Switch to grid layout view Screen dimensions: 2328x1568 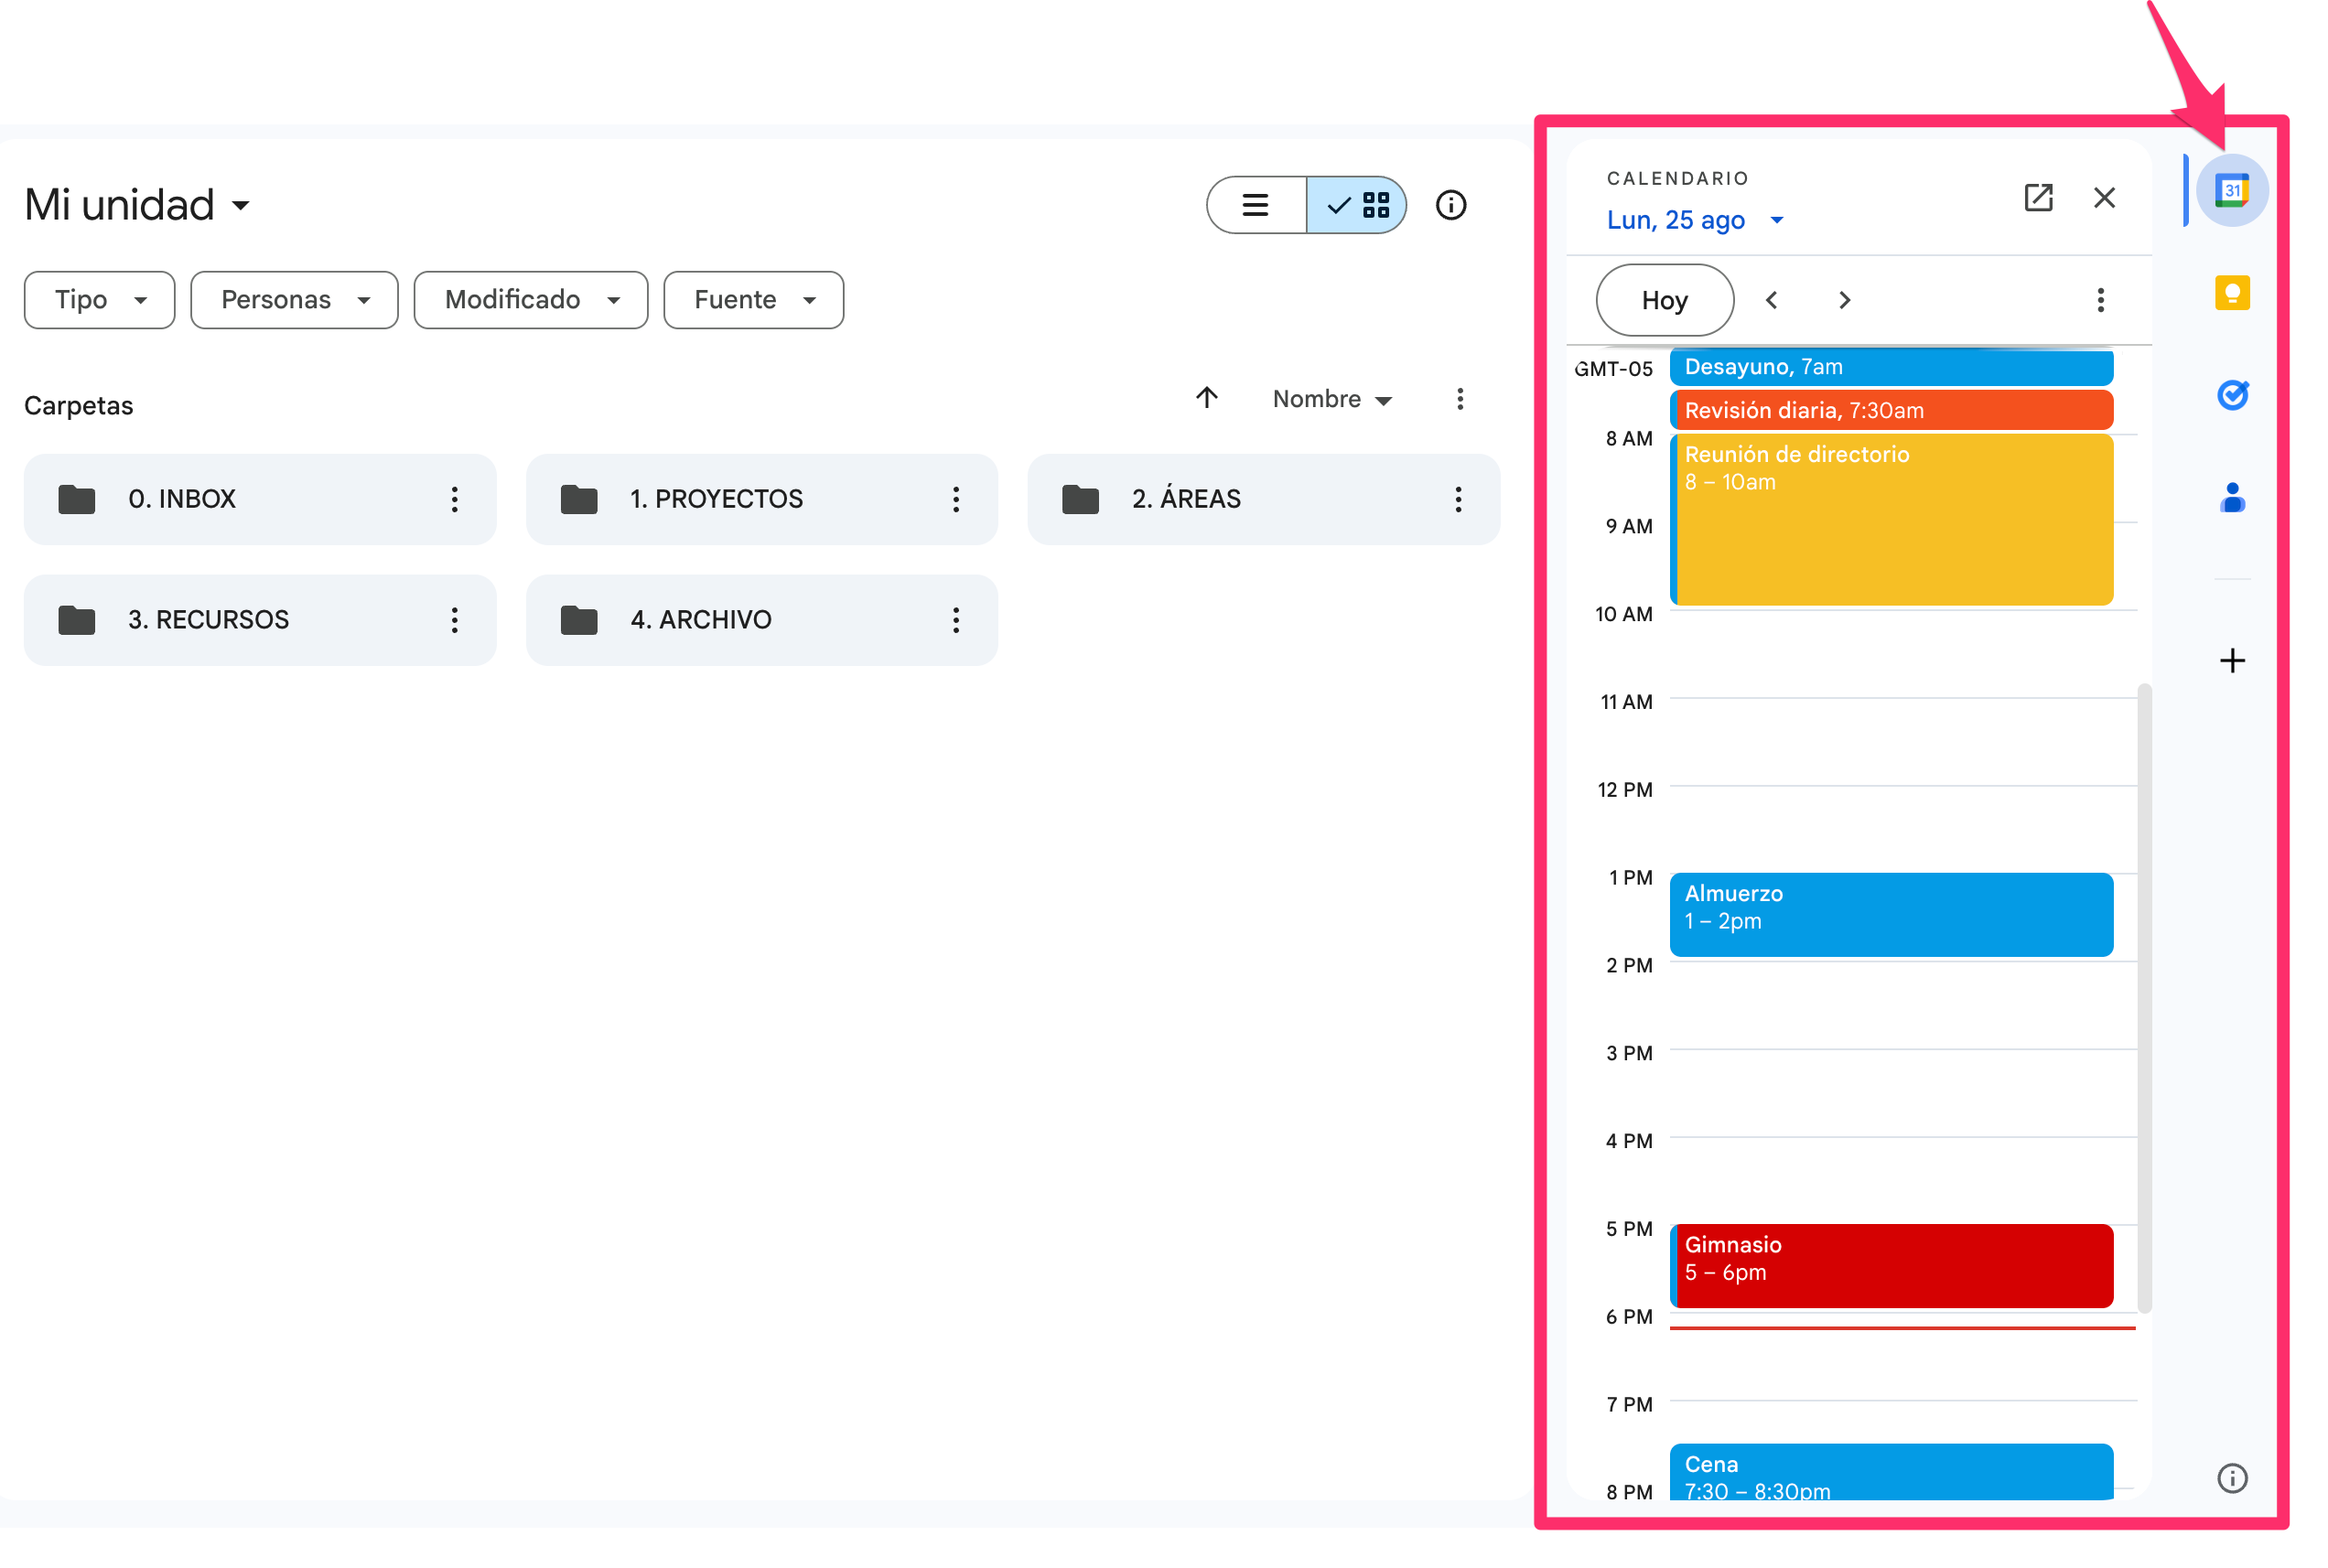pyautogui.click(x=1357, y=205)
